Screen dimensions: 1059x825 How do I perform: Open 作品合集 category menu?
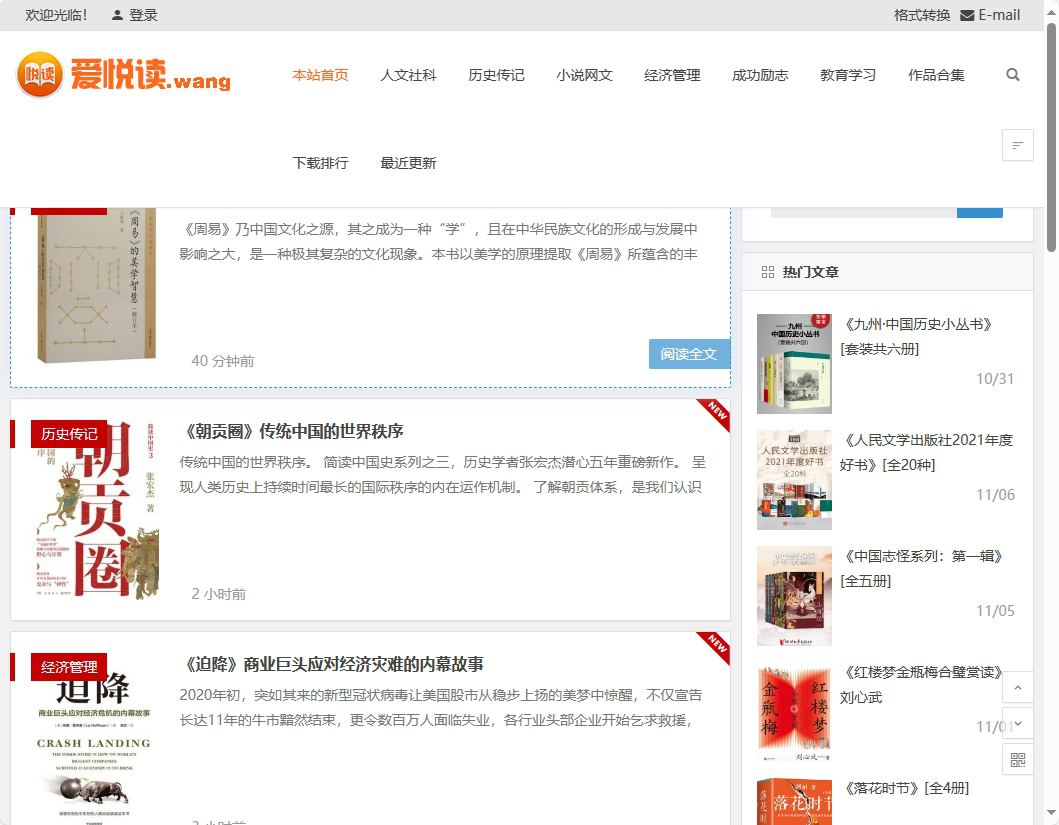tap(936, 75)
